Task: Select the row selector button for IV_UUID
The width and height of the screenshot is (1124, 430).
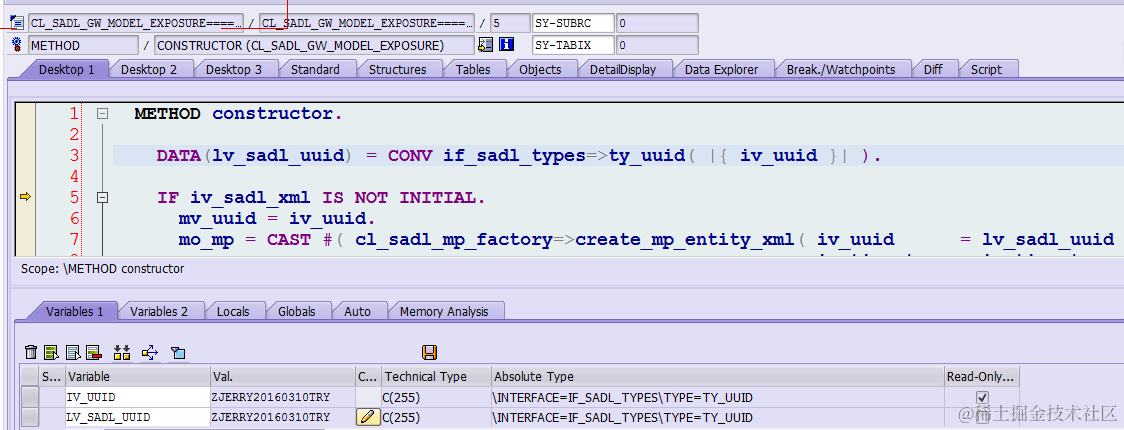Action: point(29,397)
